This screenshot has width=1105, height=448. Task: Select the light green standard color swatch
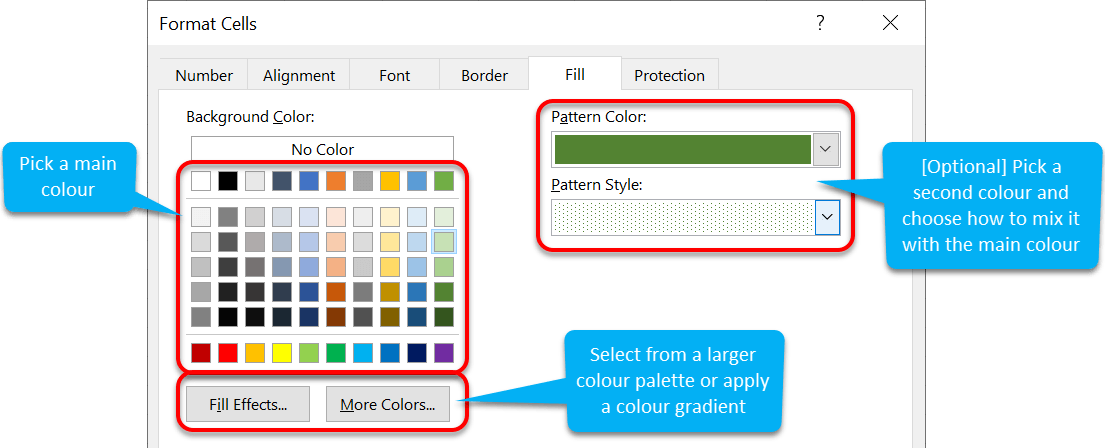coord(309,352)
